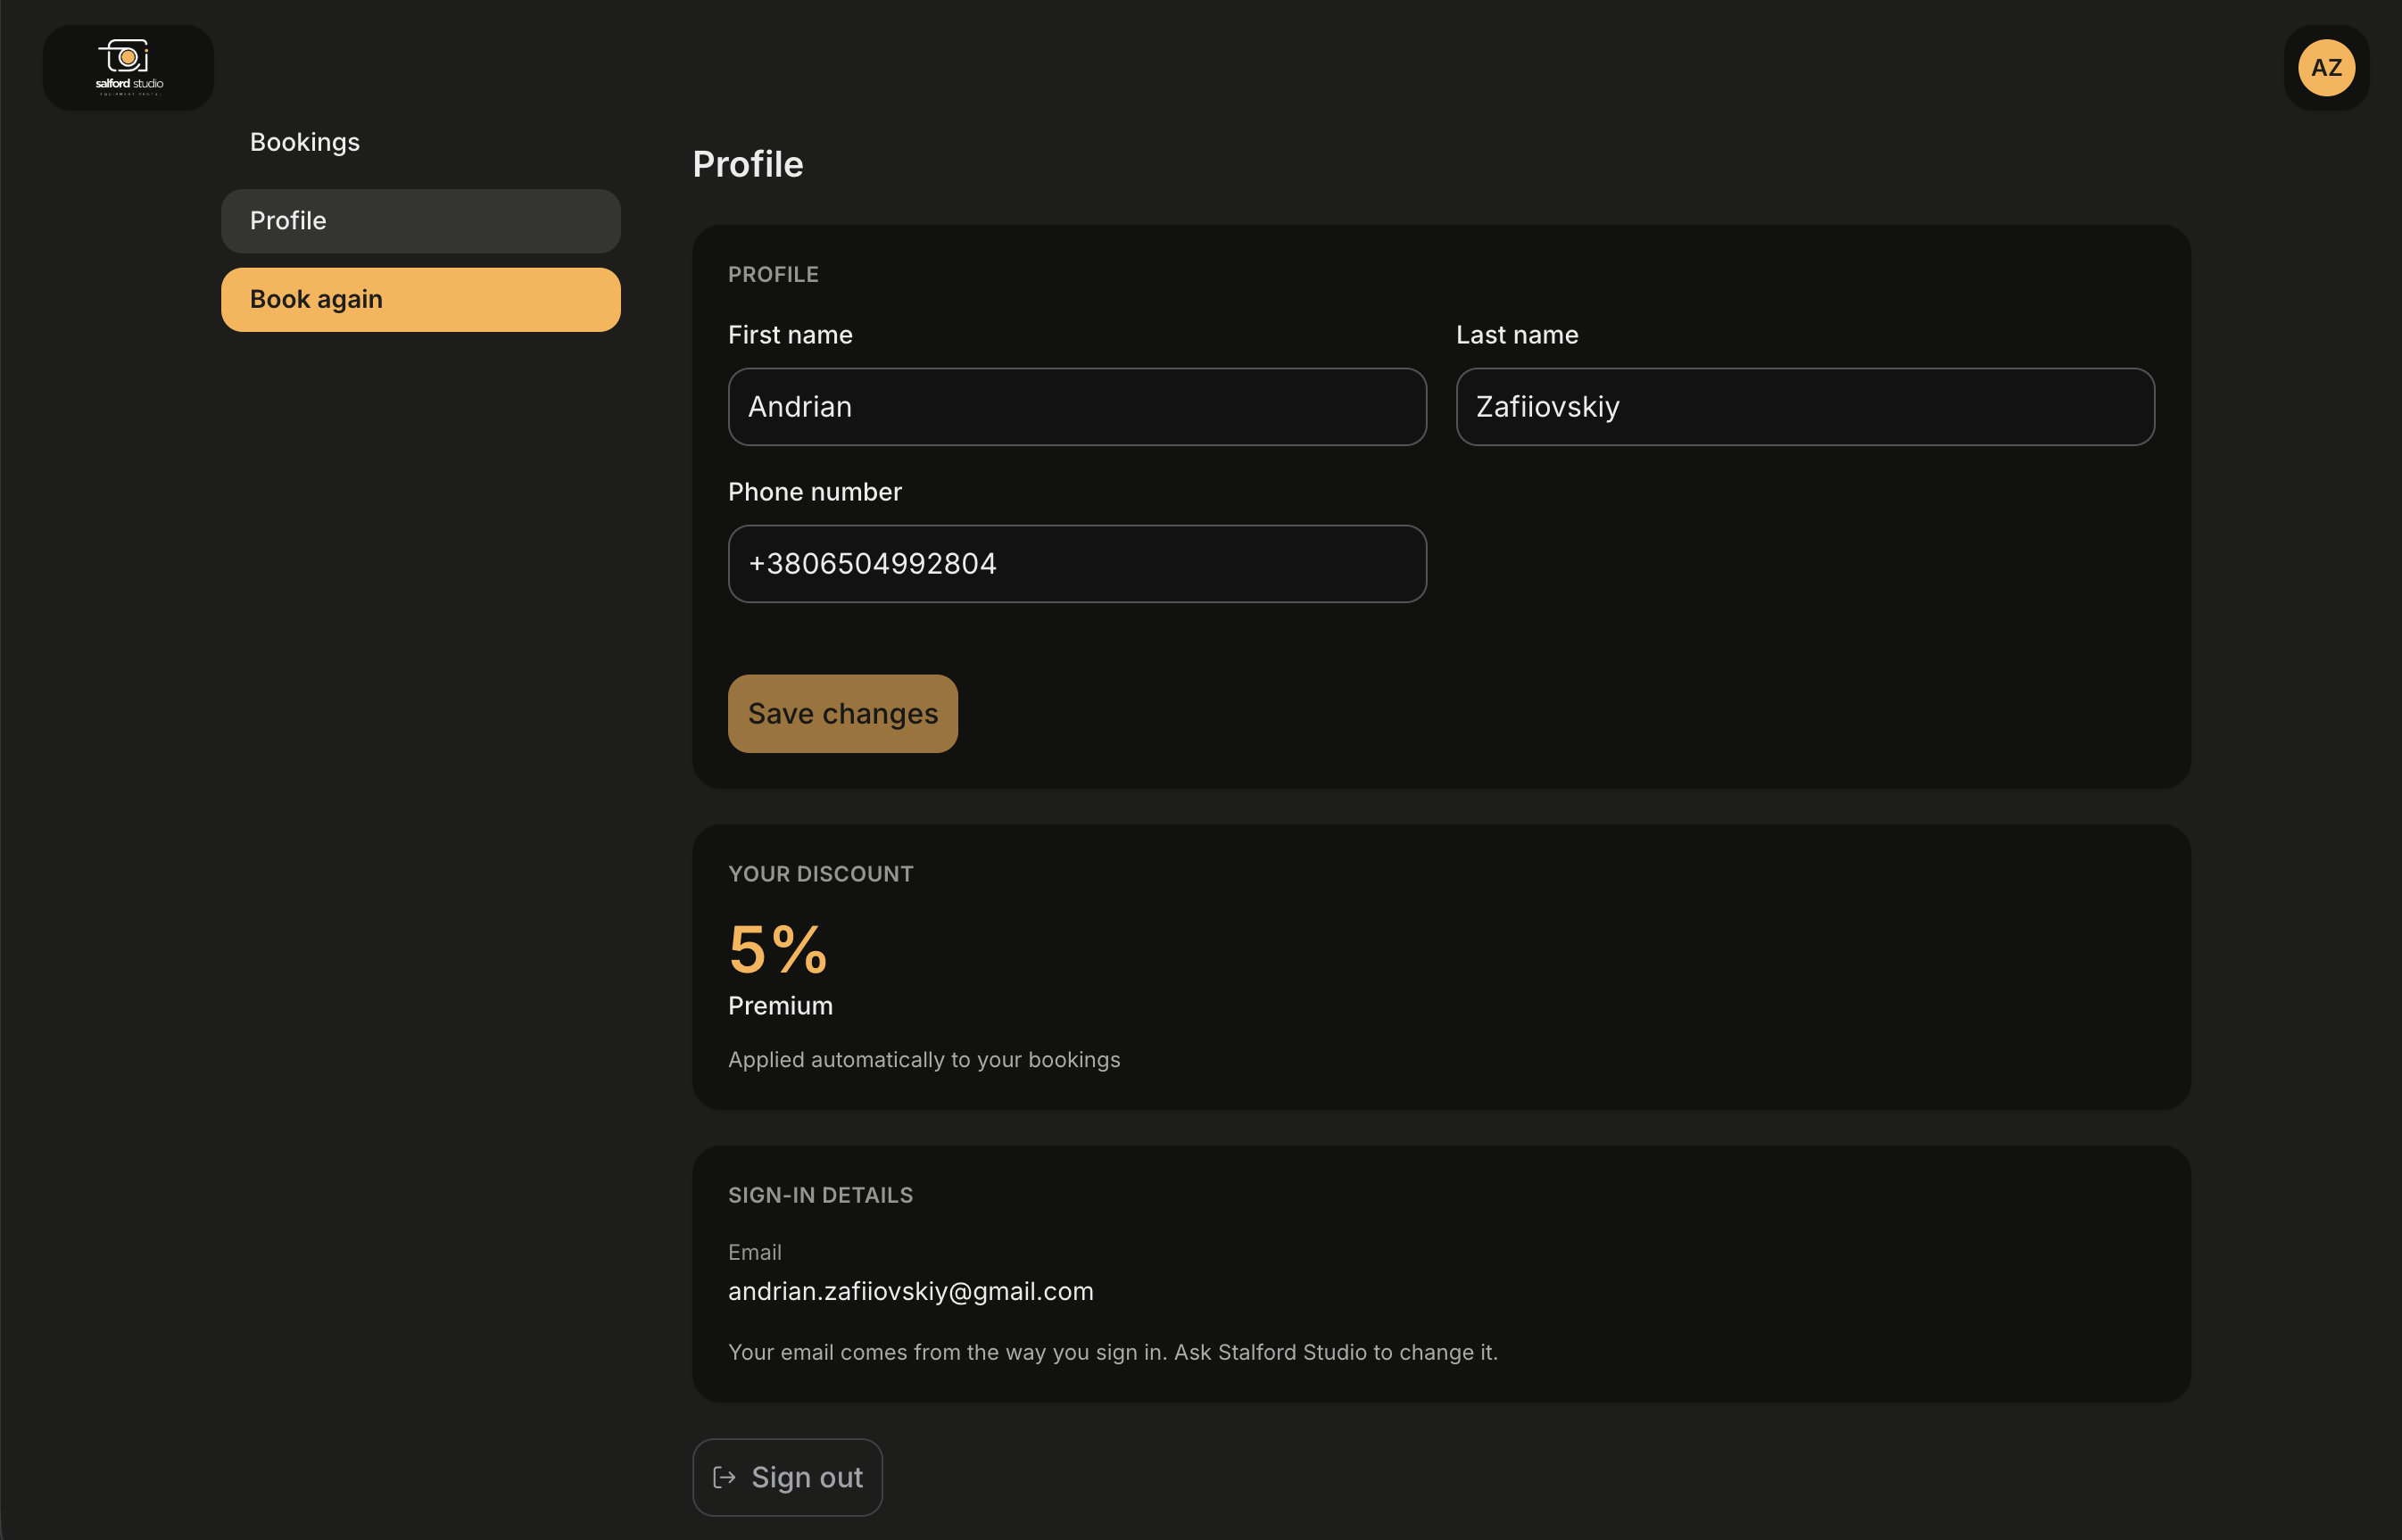The width and height of the screenshot is (2402, 1540).
Task: Click the Premium tier label
Action: pos(780,1006)
